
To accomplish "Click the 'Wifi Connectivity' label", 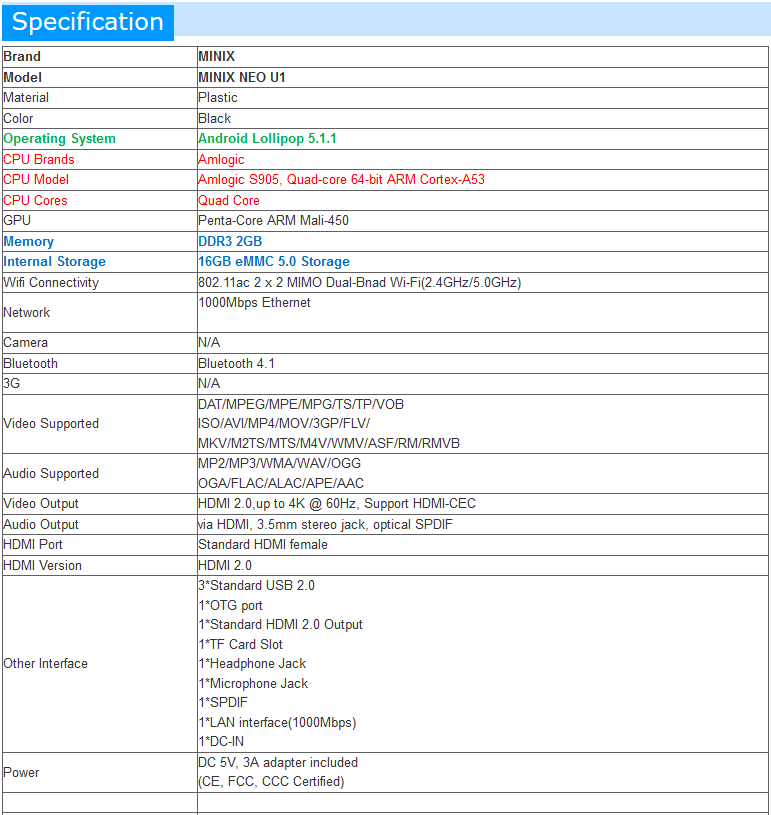I will point(51,283).
